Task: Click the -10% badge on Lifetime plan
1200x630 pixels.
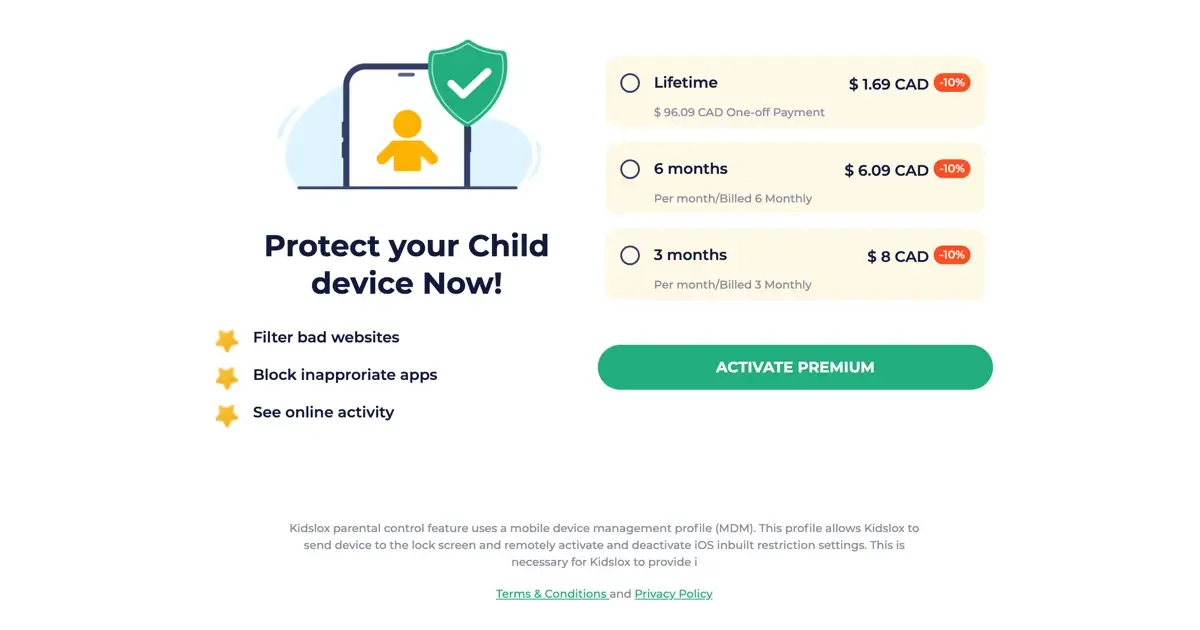Action: (952, 83)
